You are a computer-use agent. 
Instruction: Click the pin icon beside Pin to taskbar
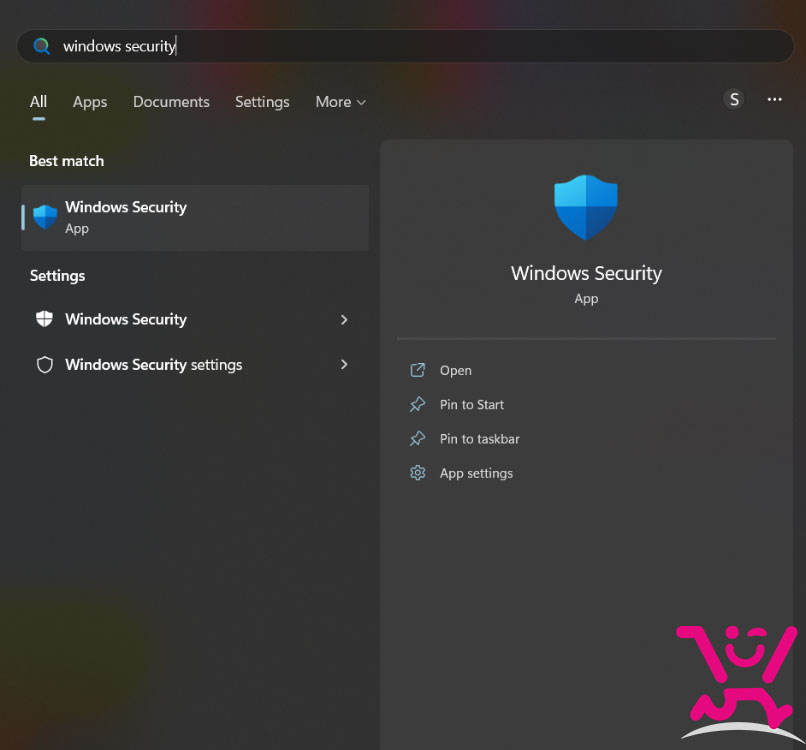pyautogui.click(x=417, y=439)
